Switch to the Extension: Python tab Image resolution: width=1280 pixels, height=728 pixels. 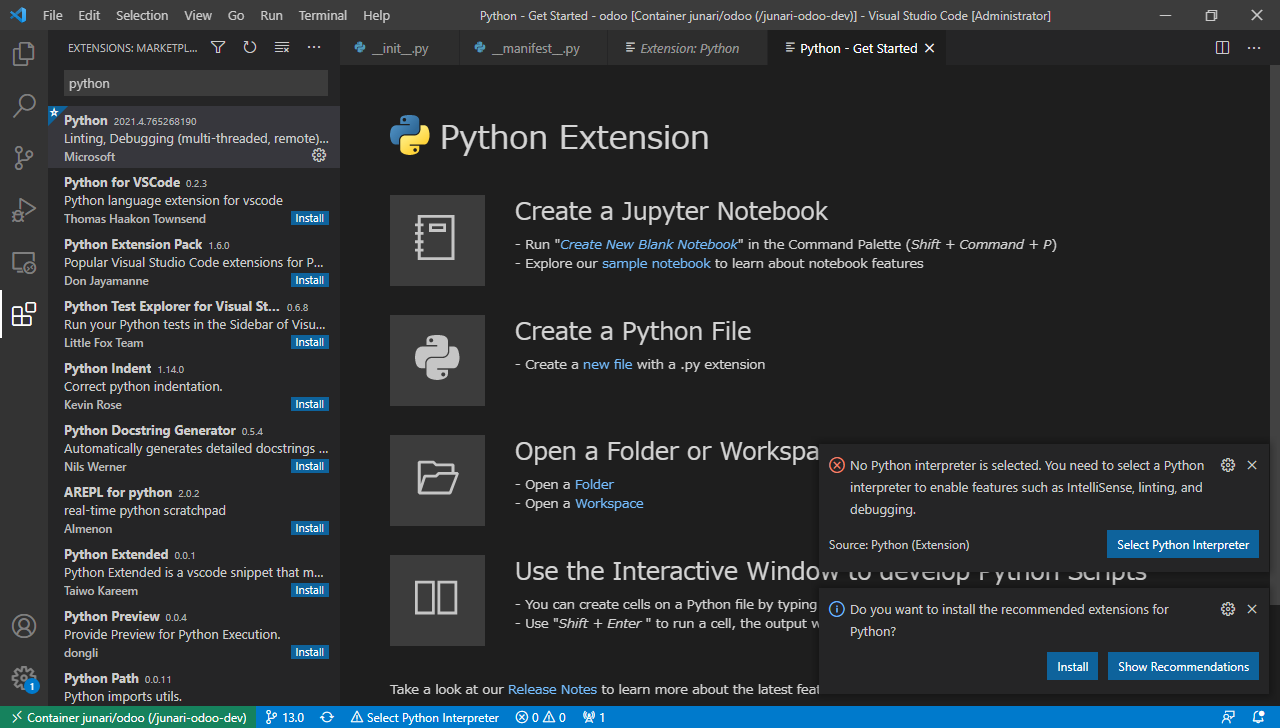click(x=688, y=48)
